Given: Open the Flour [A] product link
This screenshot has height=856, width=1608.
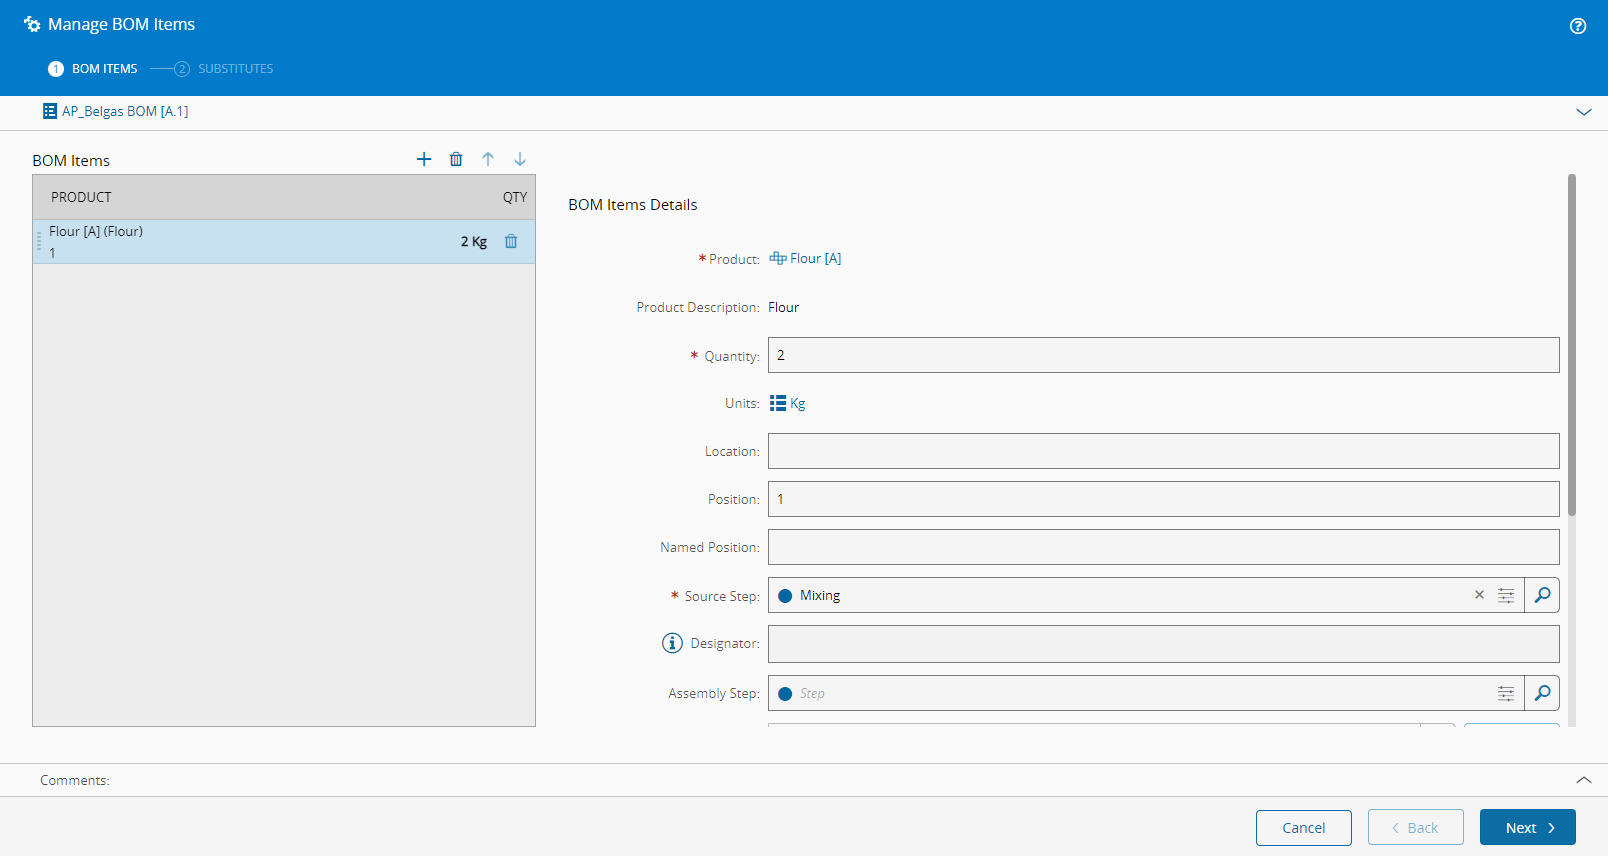Looking at the screenshot, I should (x=814, y=258).
